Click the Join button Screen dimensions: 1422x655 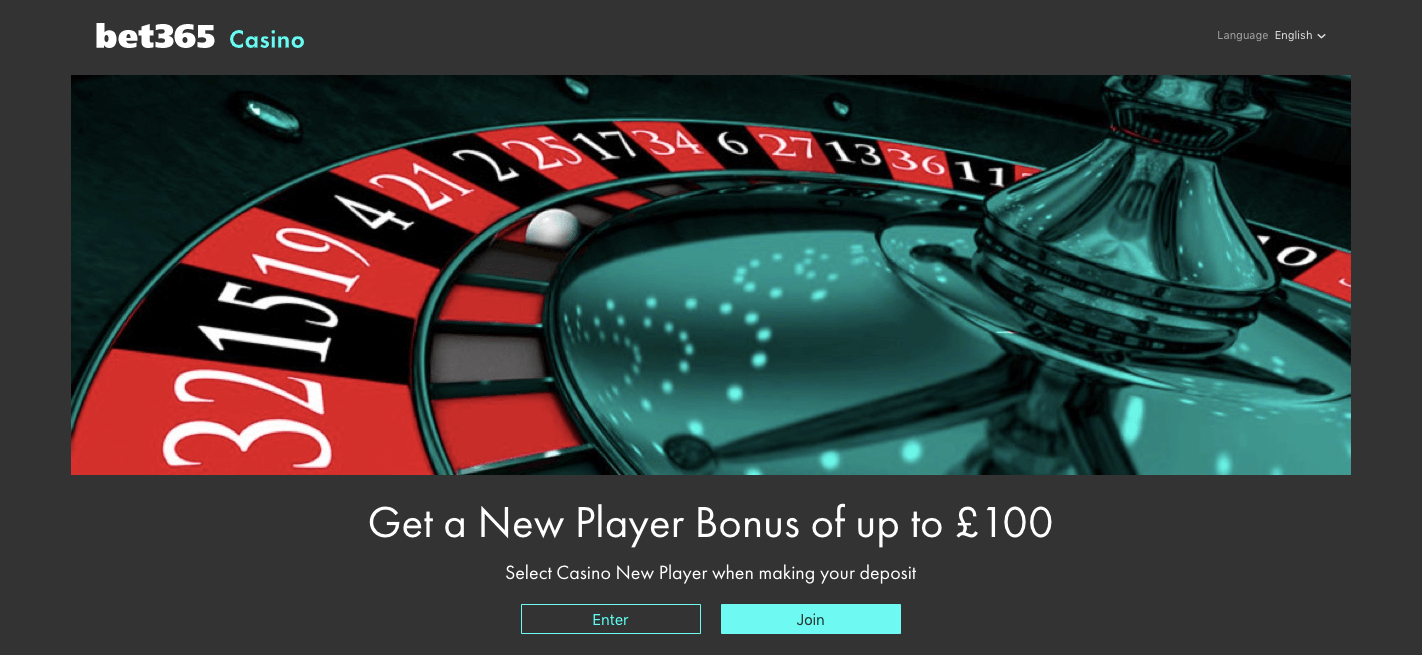(810, 619)
